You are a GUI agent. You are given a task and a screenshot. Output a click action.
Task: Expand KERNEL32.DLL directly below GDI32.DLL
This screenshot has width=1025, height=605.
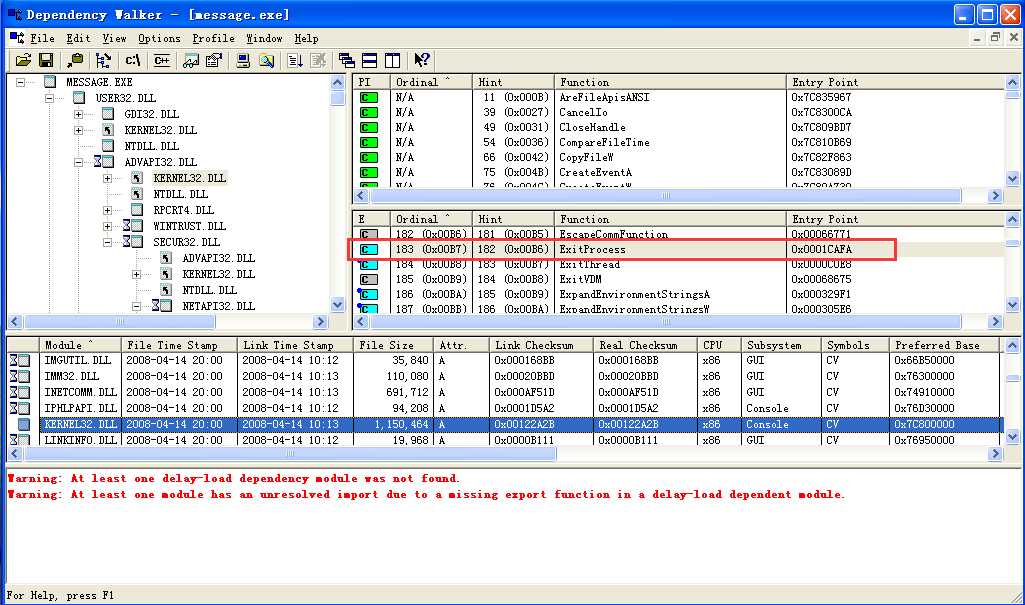coord(78,130)
